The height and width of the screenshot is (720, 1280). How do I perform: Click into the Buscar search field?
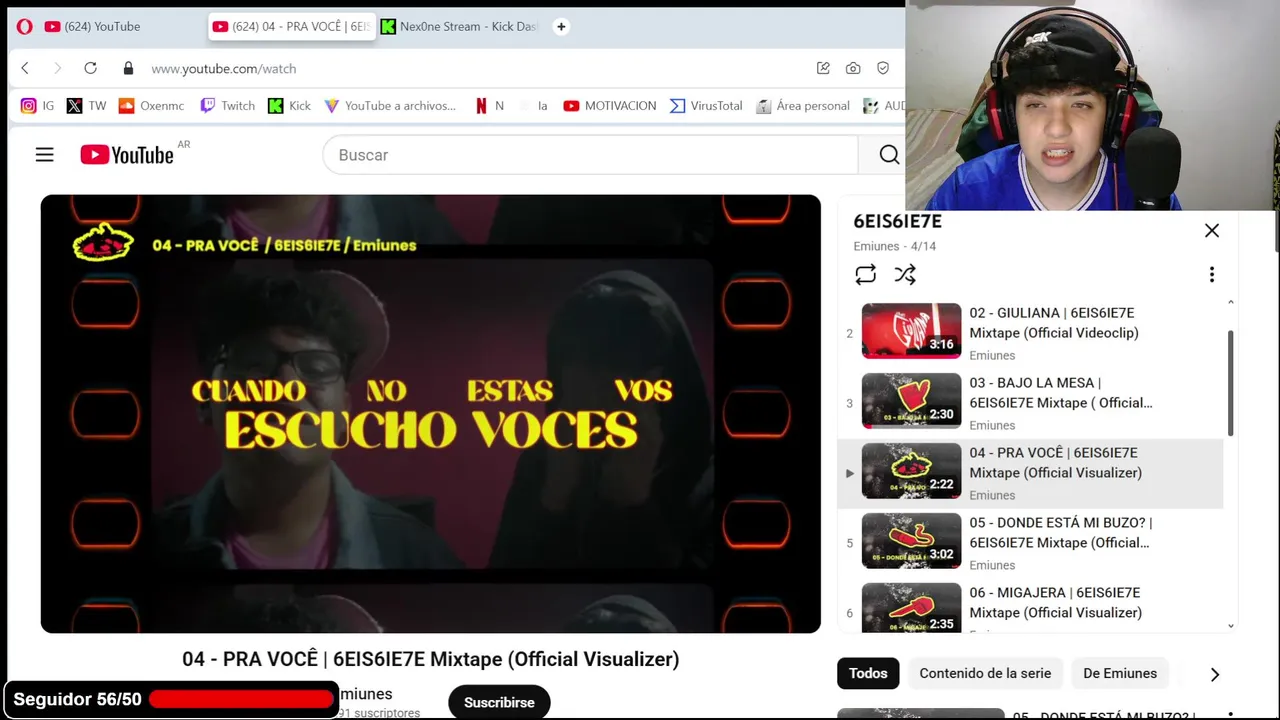[x=590, y=155]
